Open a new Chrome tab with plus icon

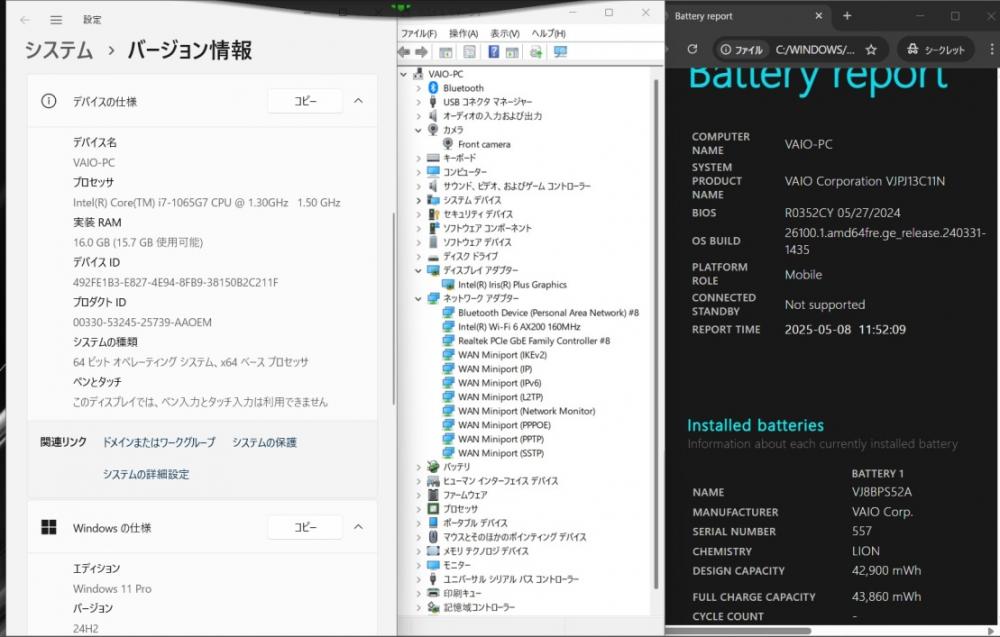pyautogui.click(x=847, y=16)
